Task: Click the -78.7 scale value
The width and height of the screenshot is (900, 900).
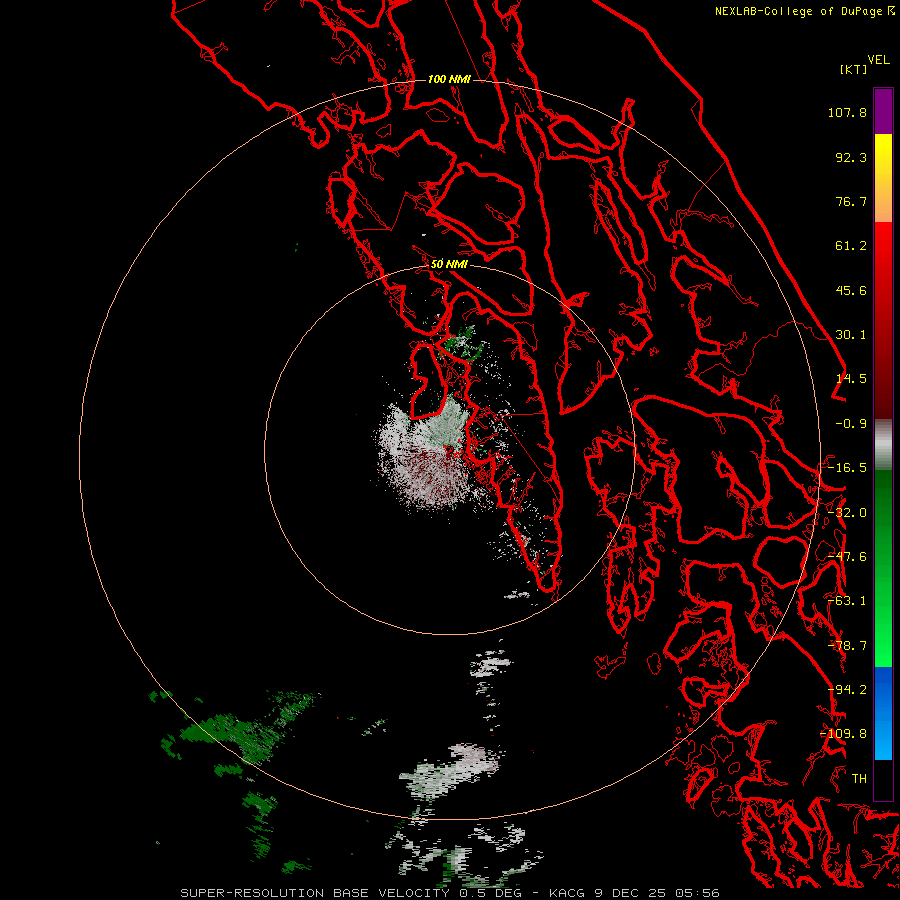Action: [847, 646]
